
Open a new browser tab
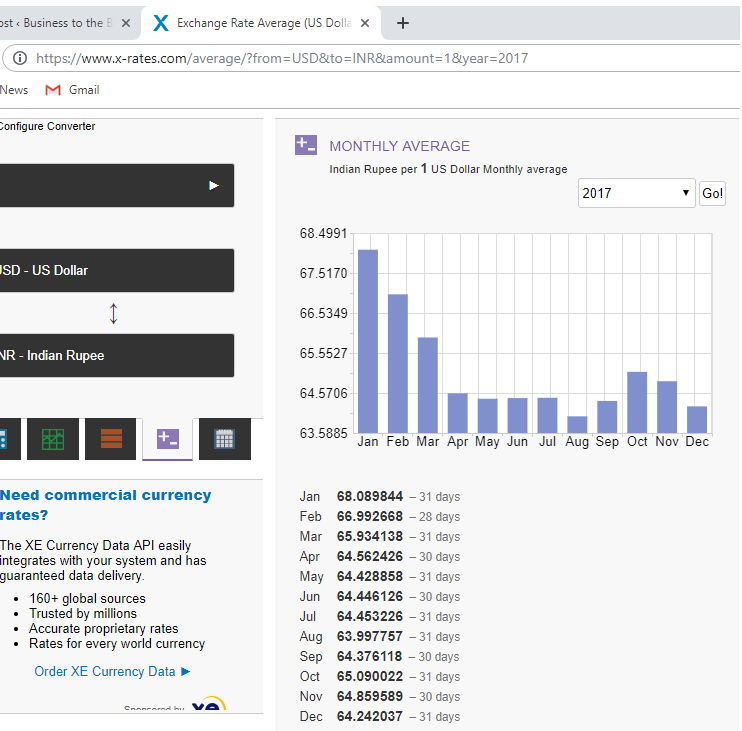coord(403,23)
